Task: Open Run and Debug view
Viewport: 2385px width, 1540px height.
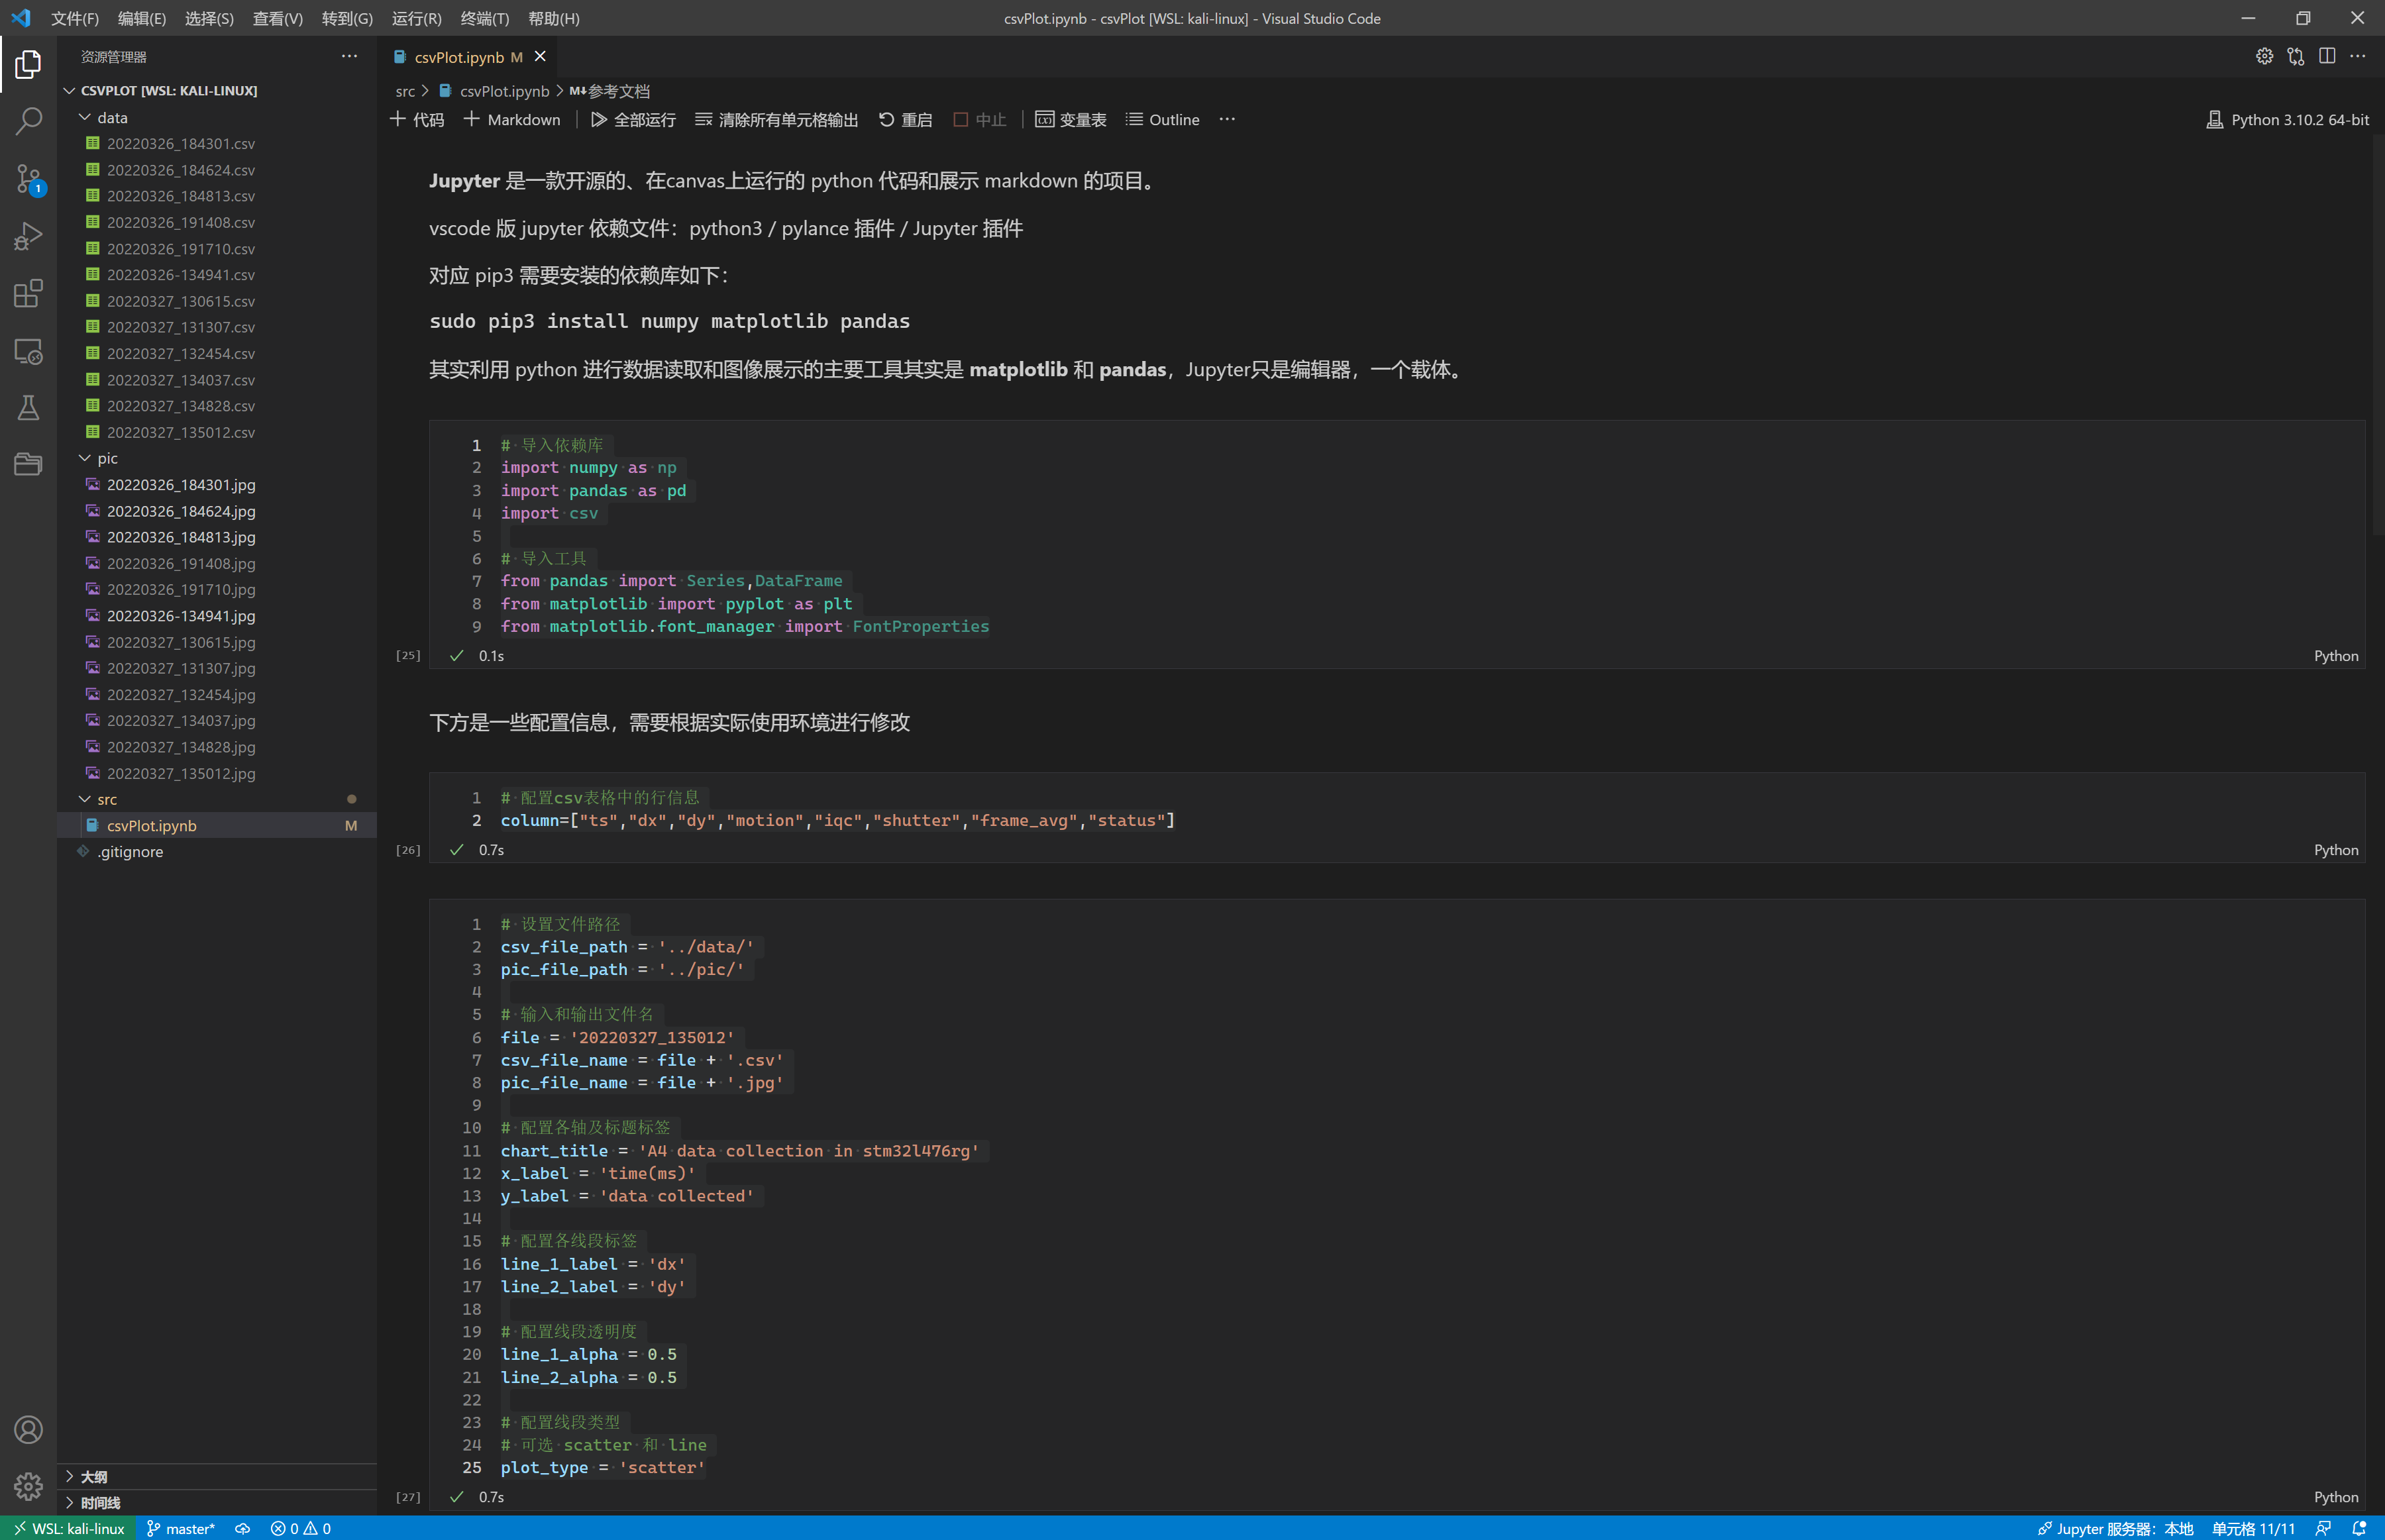Action: pos(28,237)
